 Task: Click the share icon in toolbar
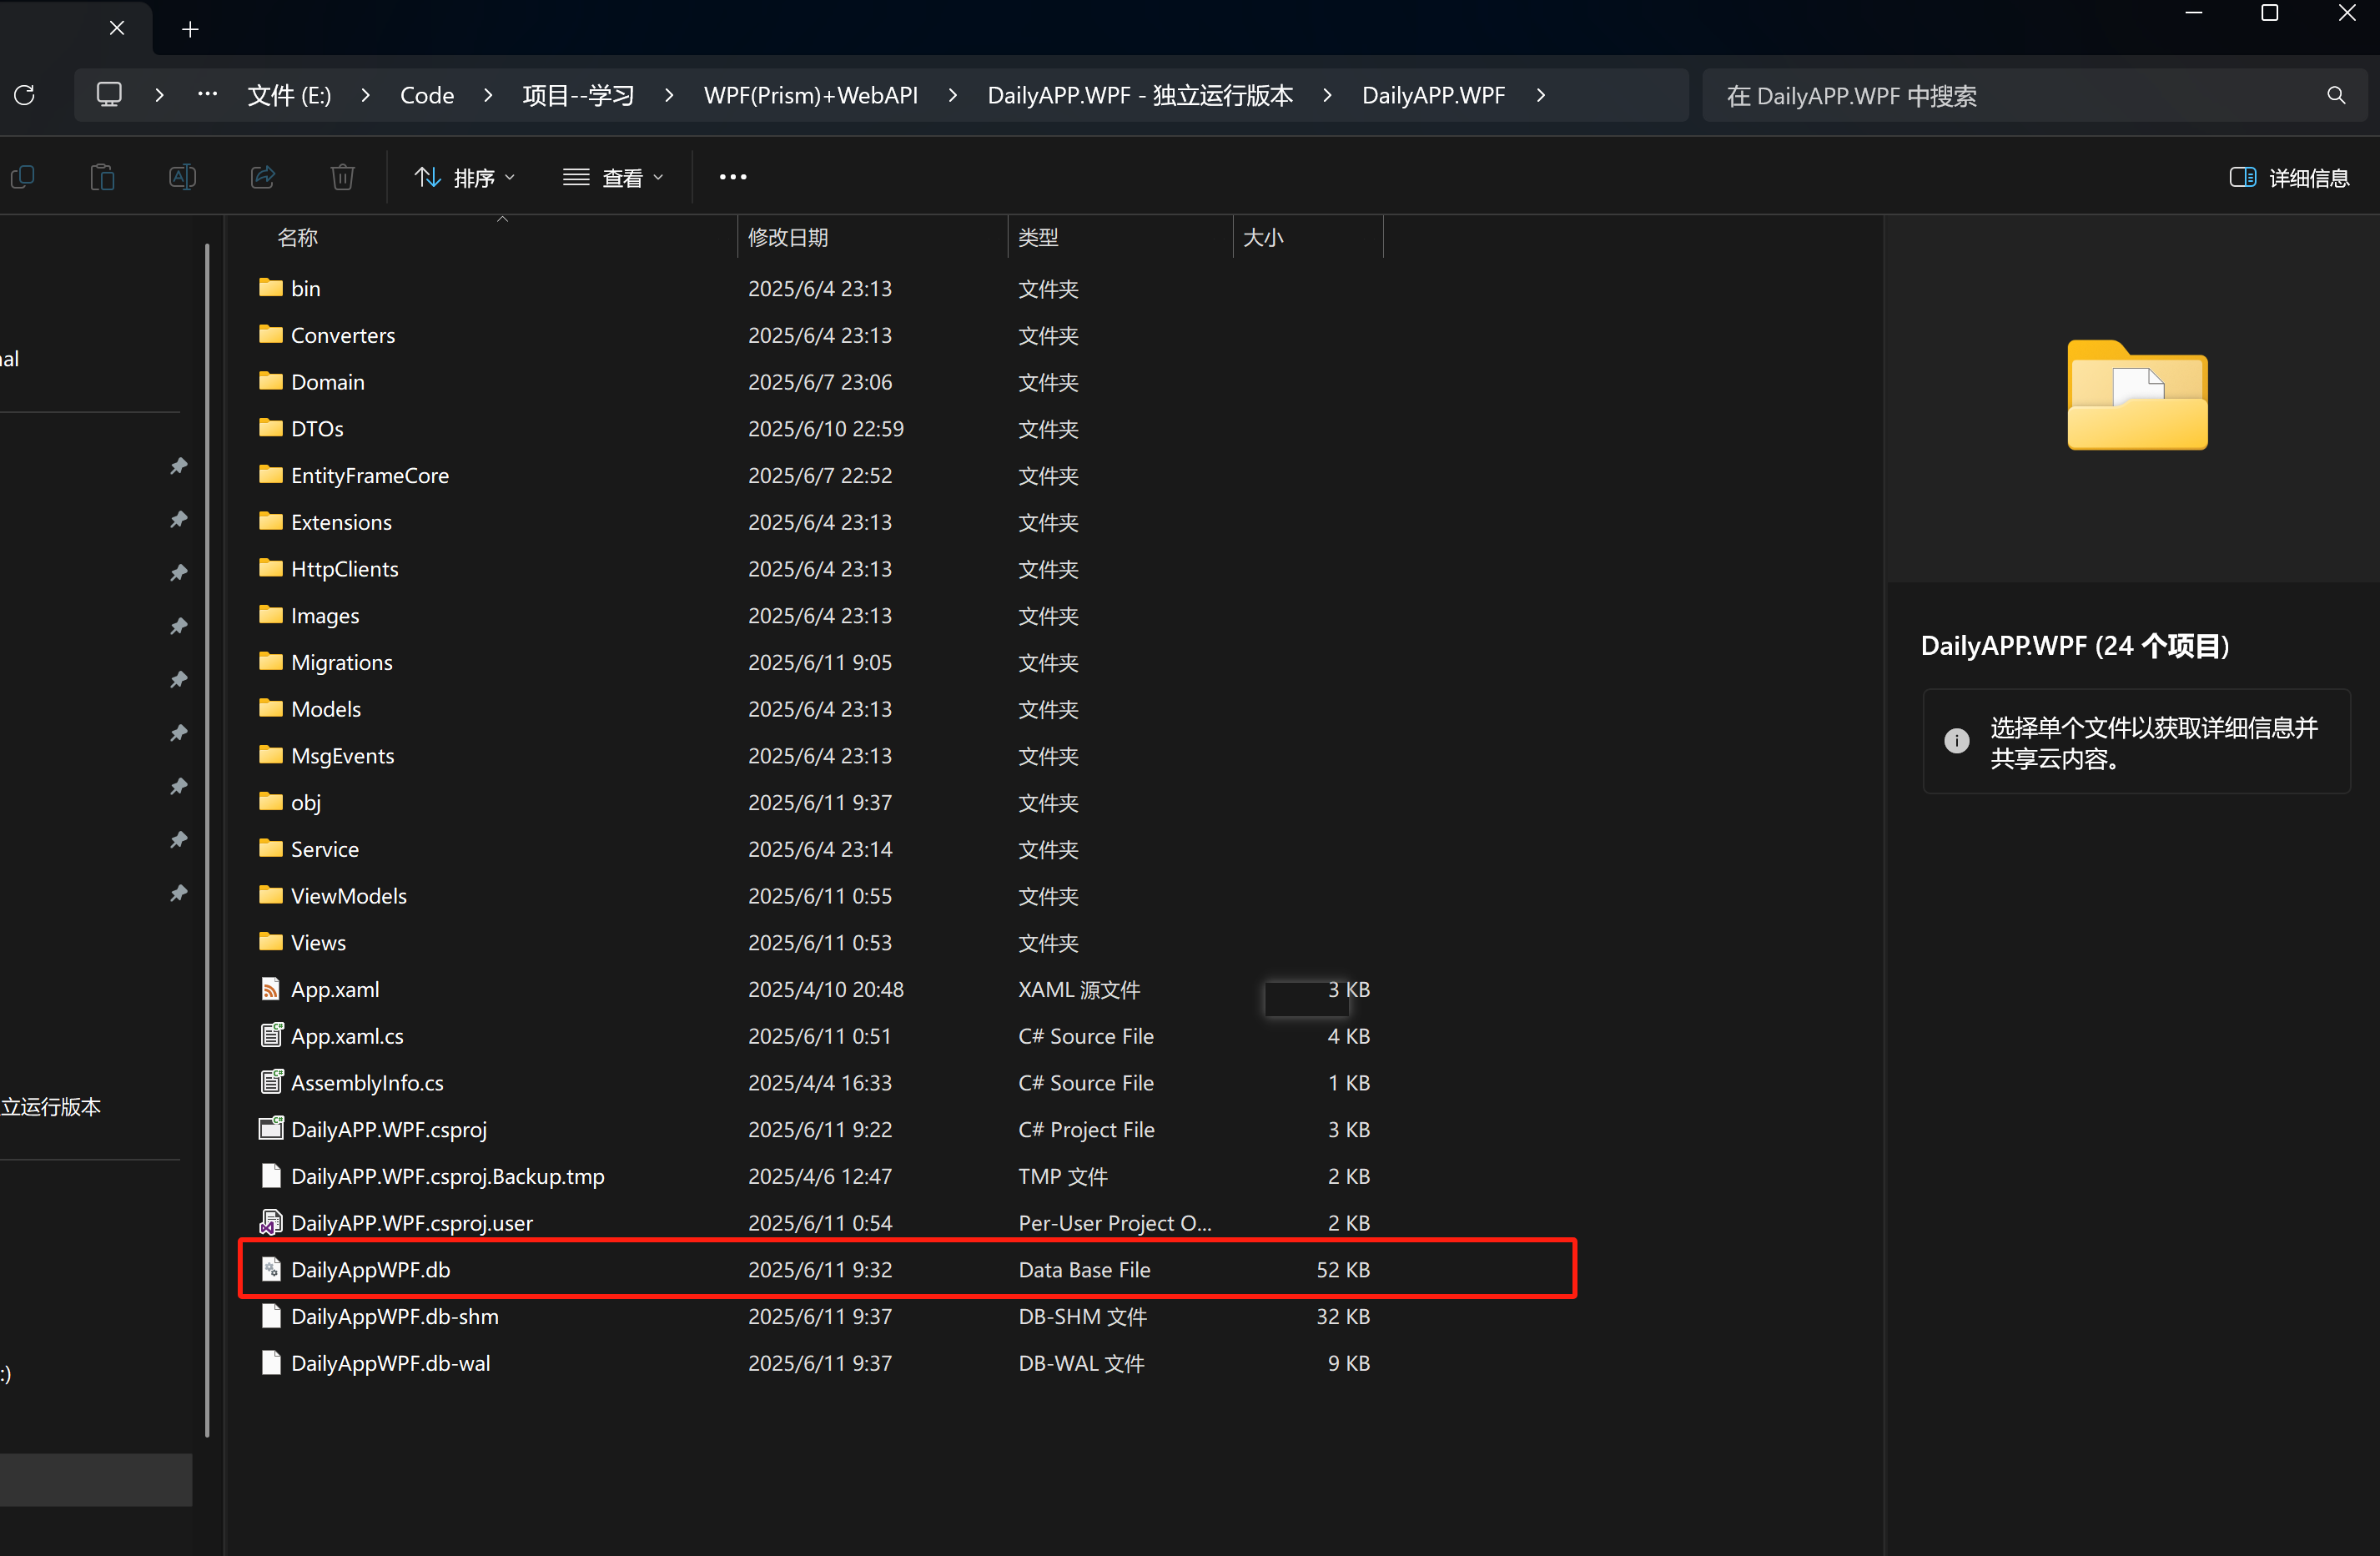(262, 177)
